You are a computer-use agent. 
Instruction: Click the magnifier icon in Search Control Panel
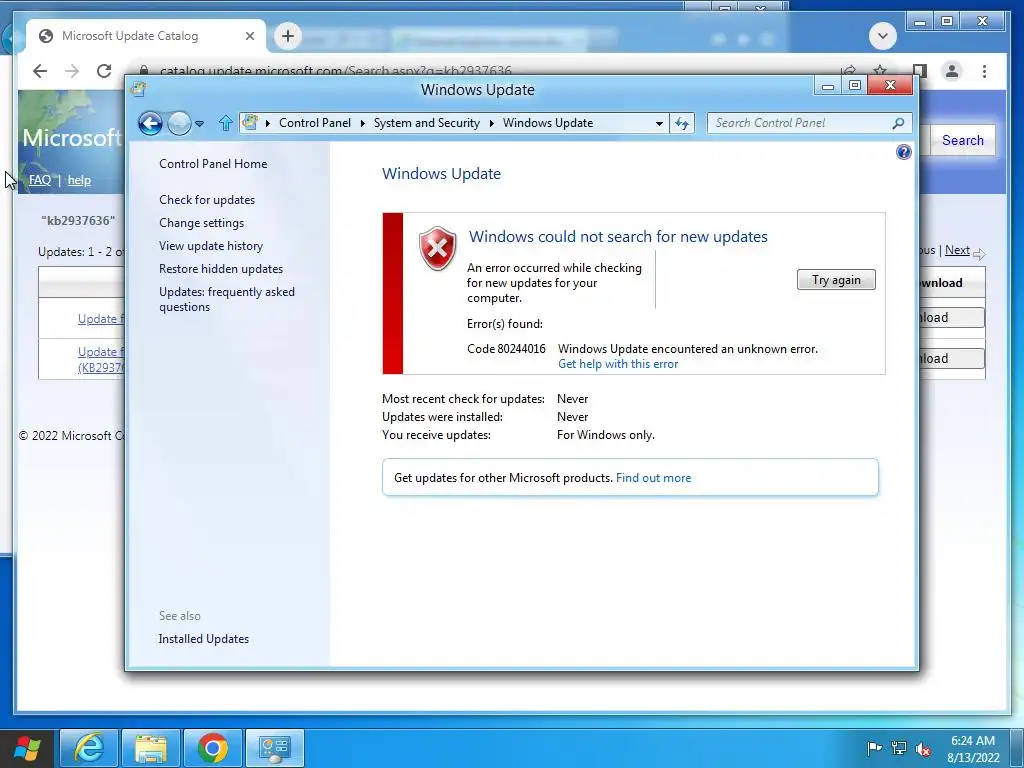(x=899, y=123)
